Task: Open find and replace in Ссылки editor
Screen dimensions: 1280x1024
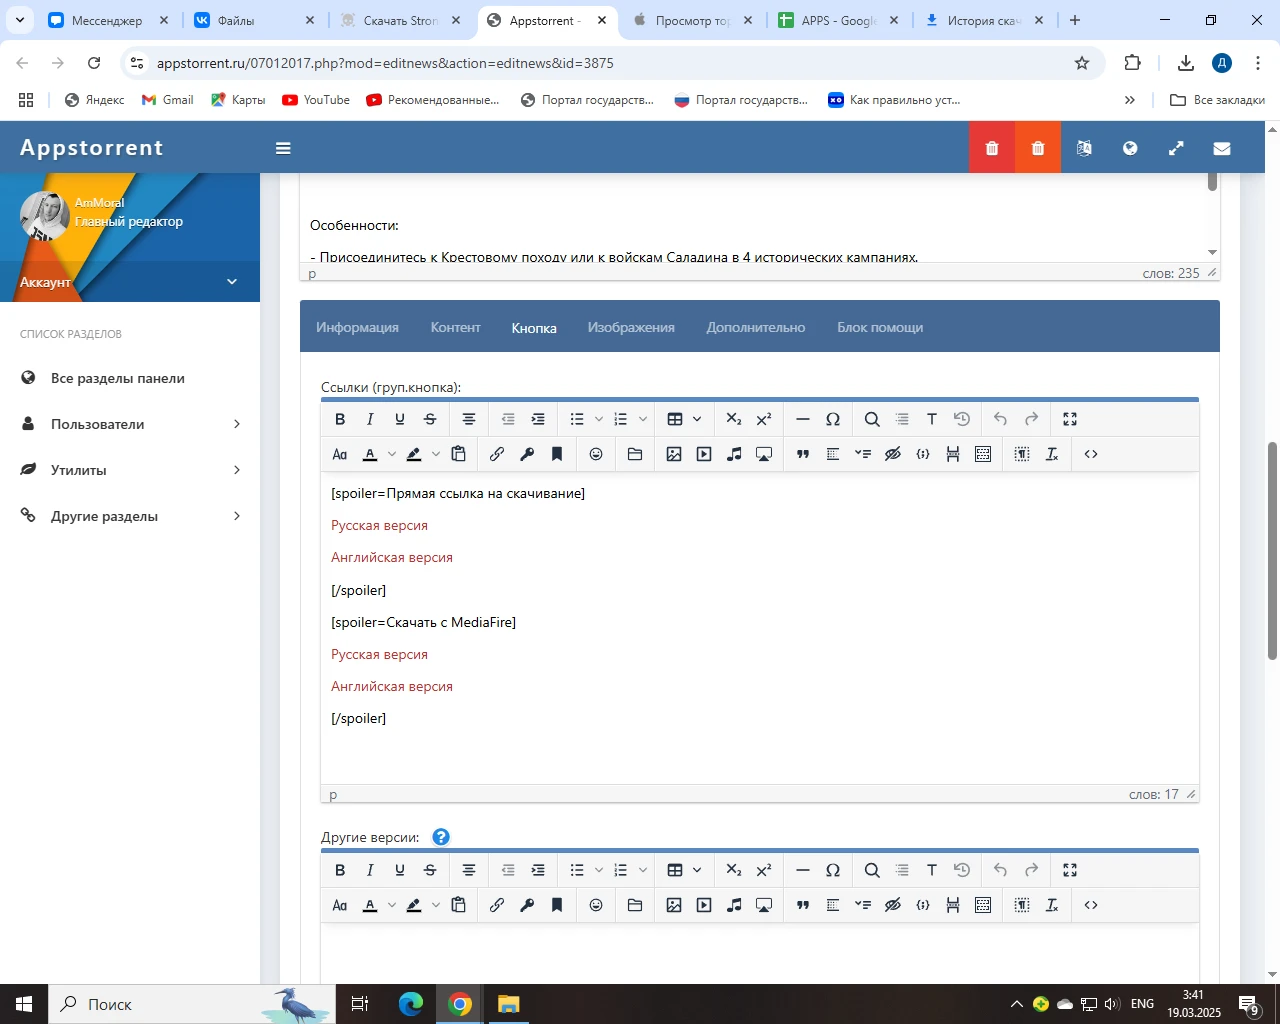Action: 872,419
